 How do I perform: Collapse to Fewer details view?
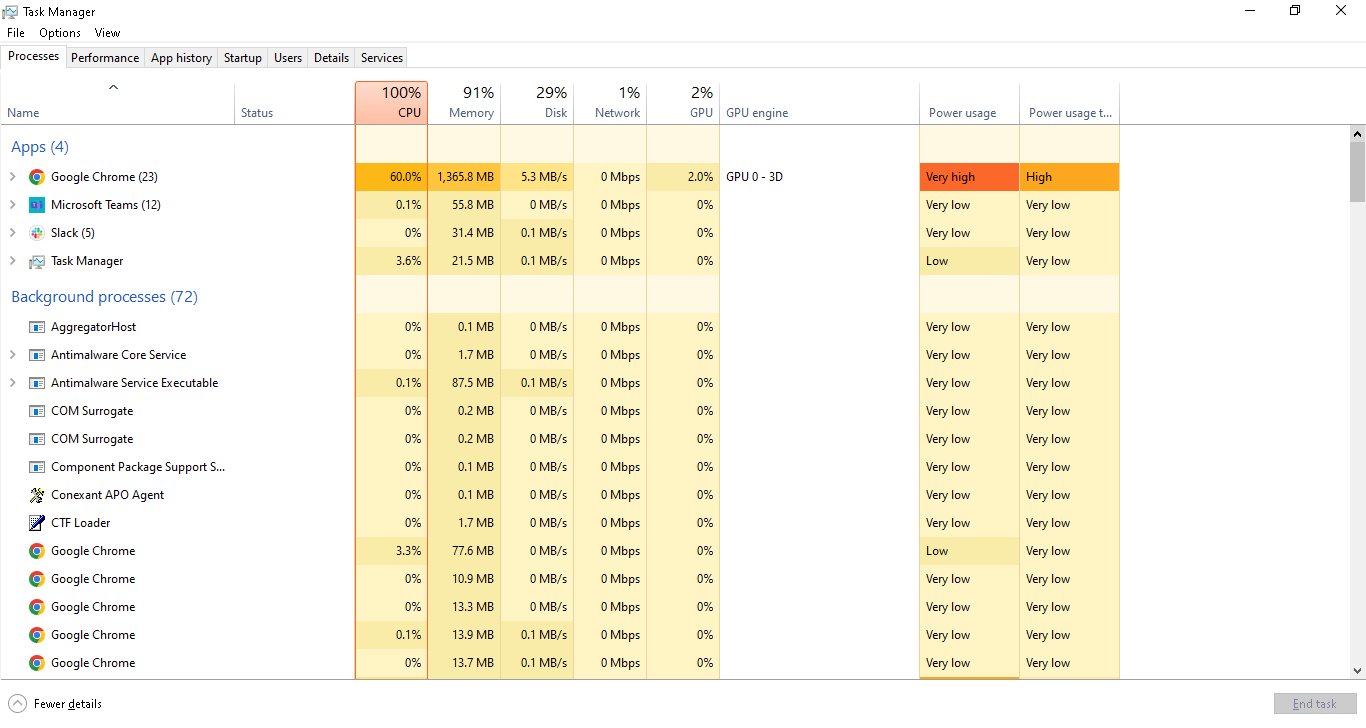pos(56,704)
